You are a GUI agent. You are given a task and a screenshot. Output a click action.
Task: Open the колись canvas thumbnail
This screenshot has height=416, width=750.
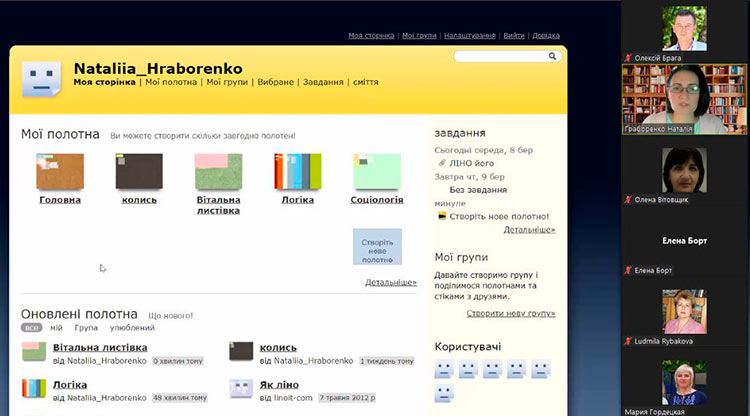point(139,171)
